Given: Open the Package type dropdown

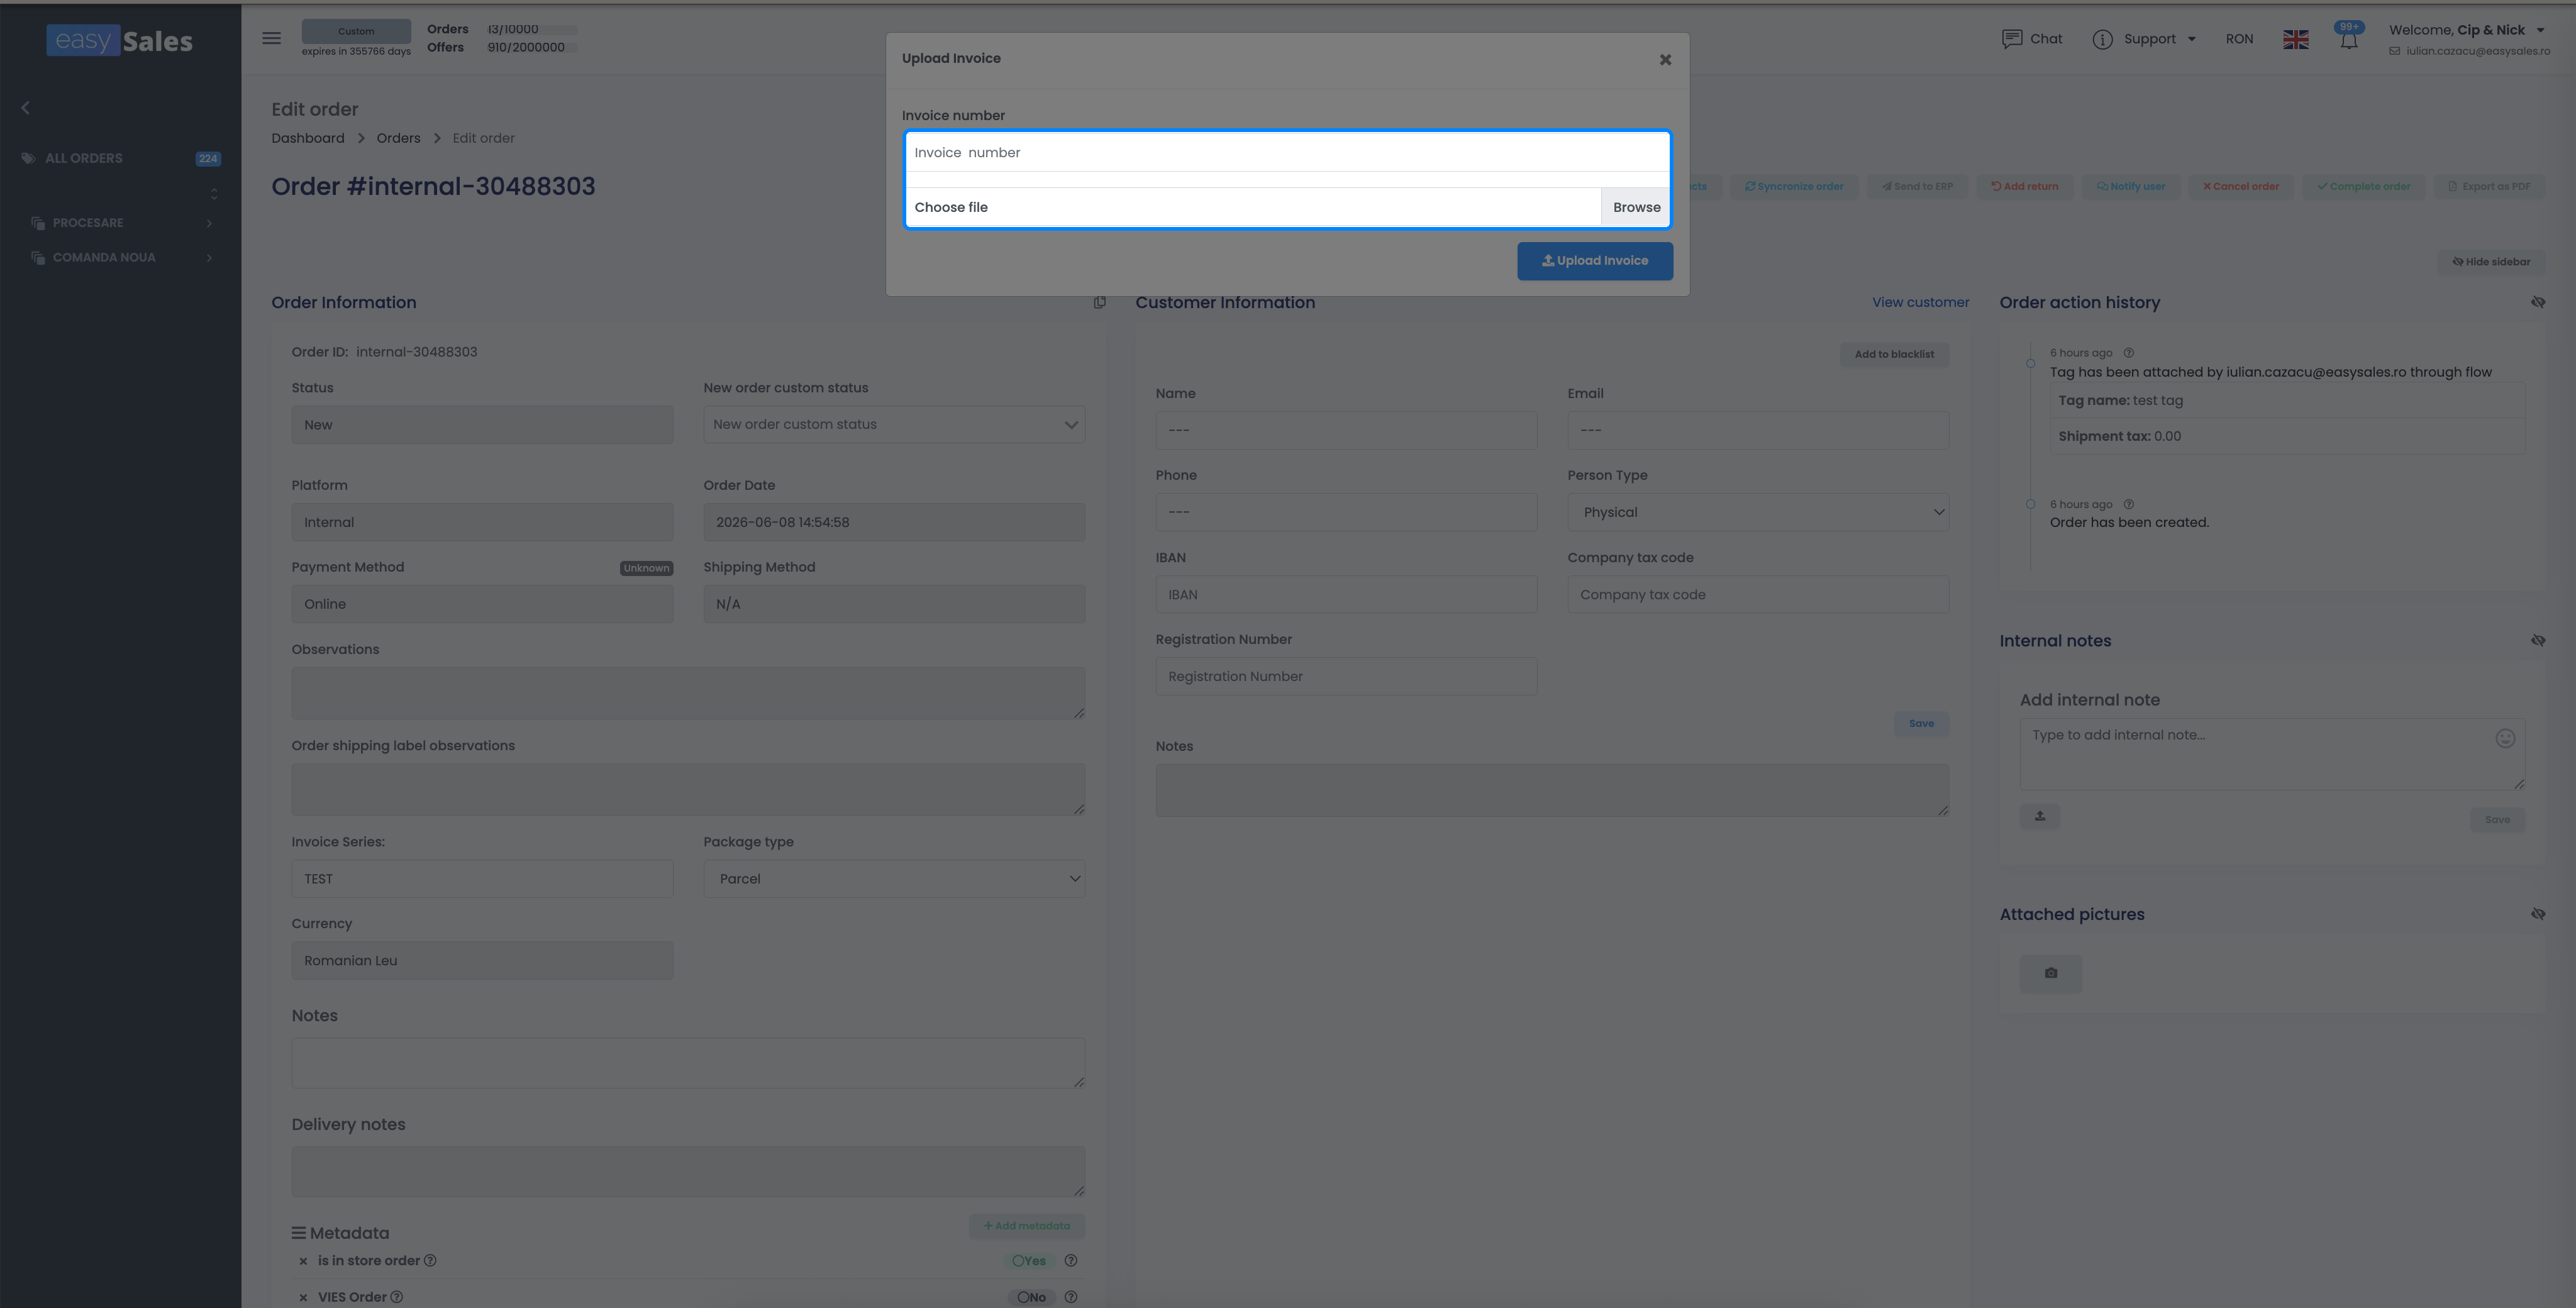Looking at the screenshot, I should click(x=894, y=879).
